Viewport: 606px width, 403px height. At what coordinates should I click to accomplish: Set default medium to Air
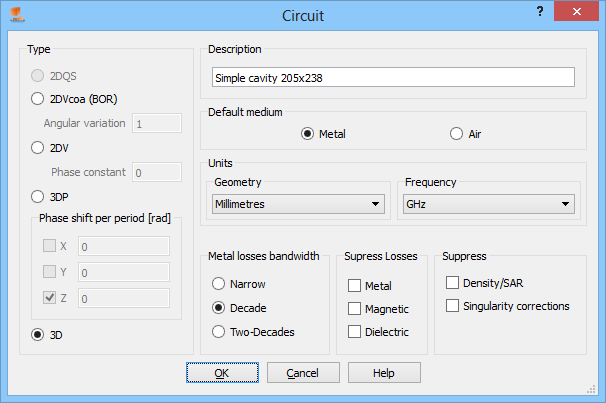456,133
